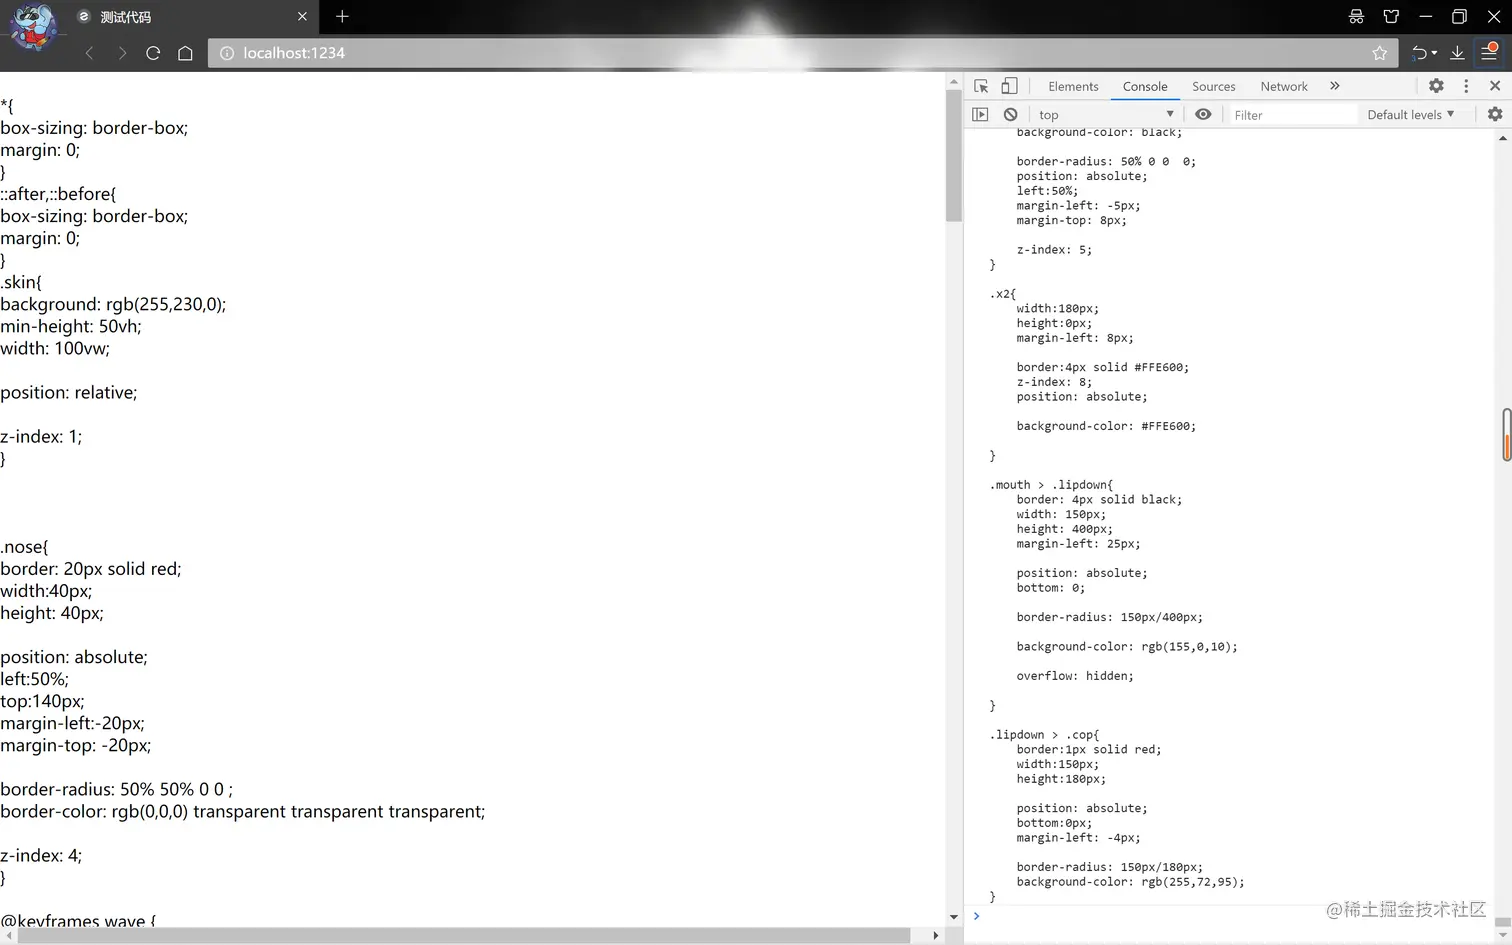Click the '.mouth > .lipdown{' line in console
The height and width of the screenshot is (945, 1512).
point(1051,485)
